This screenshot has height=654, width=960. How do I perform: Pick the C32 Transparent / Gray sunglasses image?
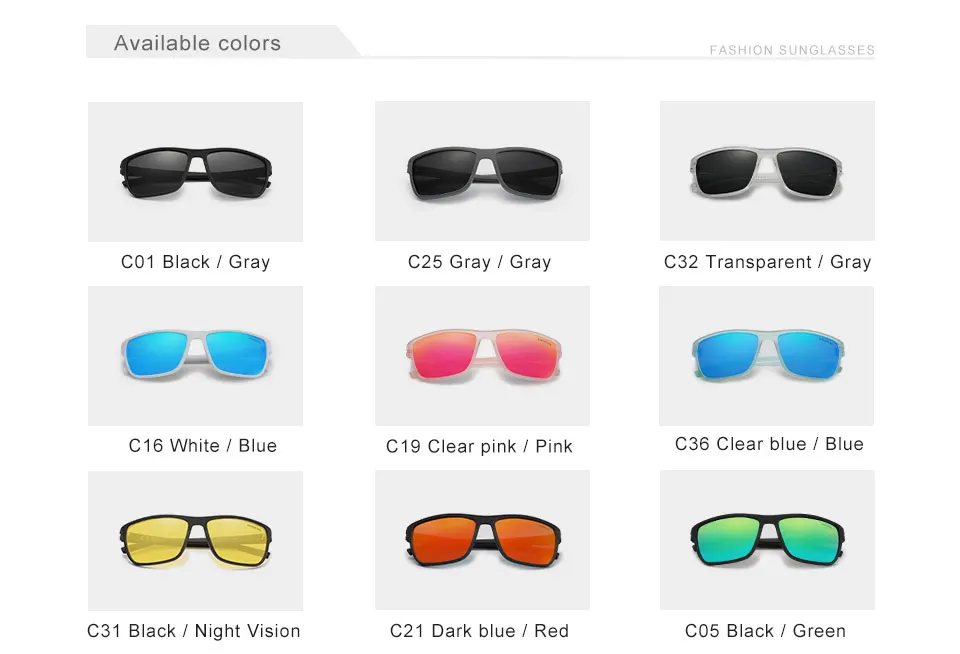[x=767, y=171]
